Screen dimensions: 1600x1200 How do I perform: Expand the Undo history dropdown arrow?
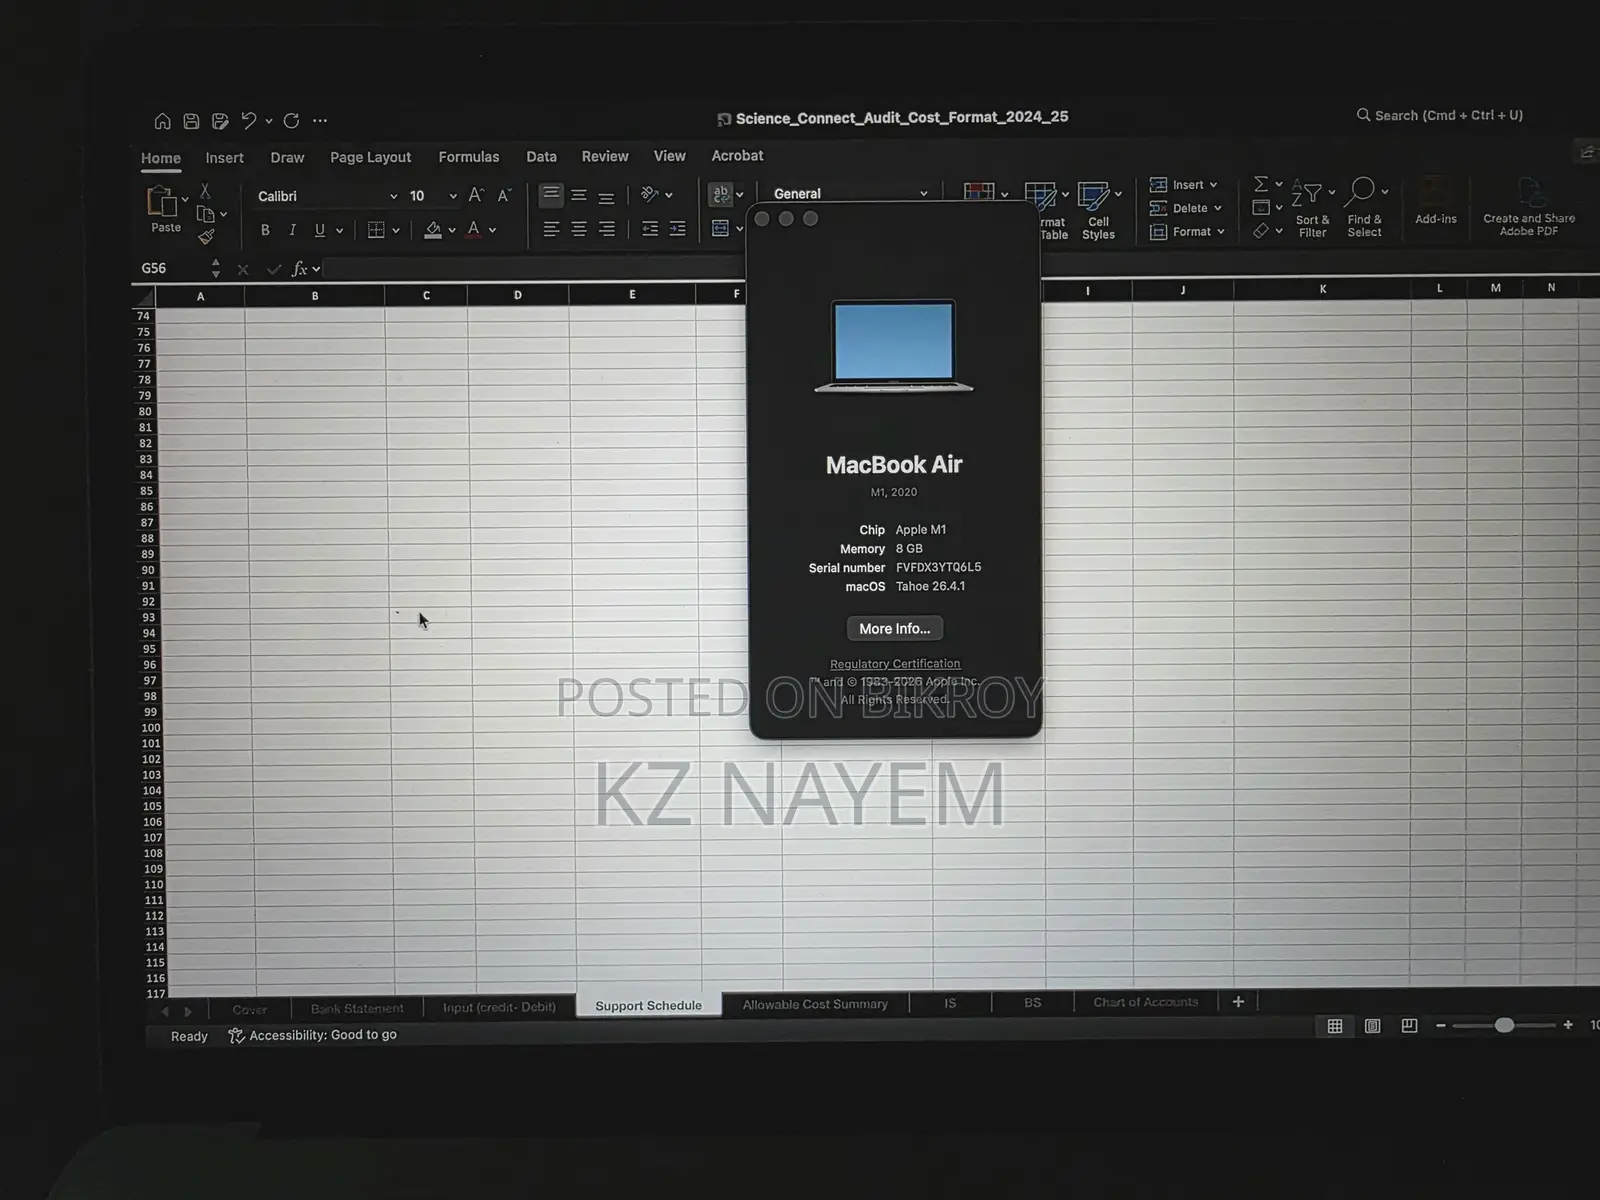click(268, 122)
